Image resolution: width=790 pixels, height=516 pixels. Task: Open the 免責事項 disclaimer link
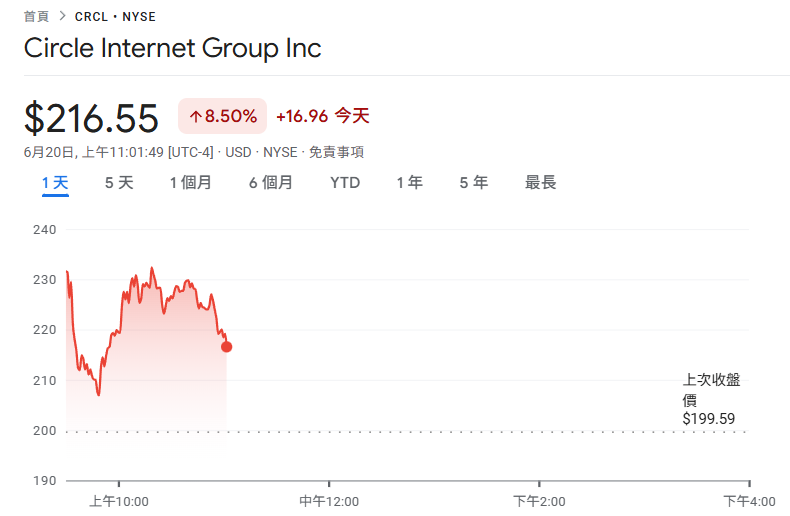click(x=336, y=152)
